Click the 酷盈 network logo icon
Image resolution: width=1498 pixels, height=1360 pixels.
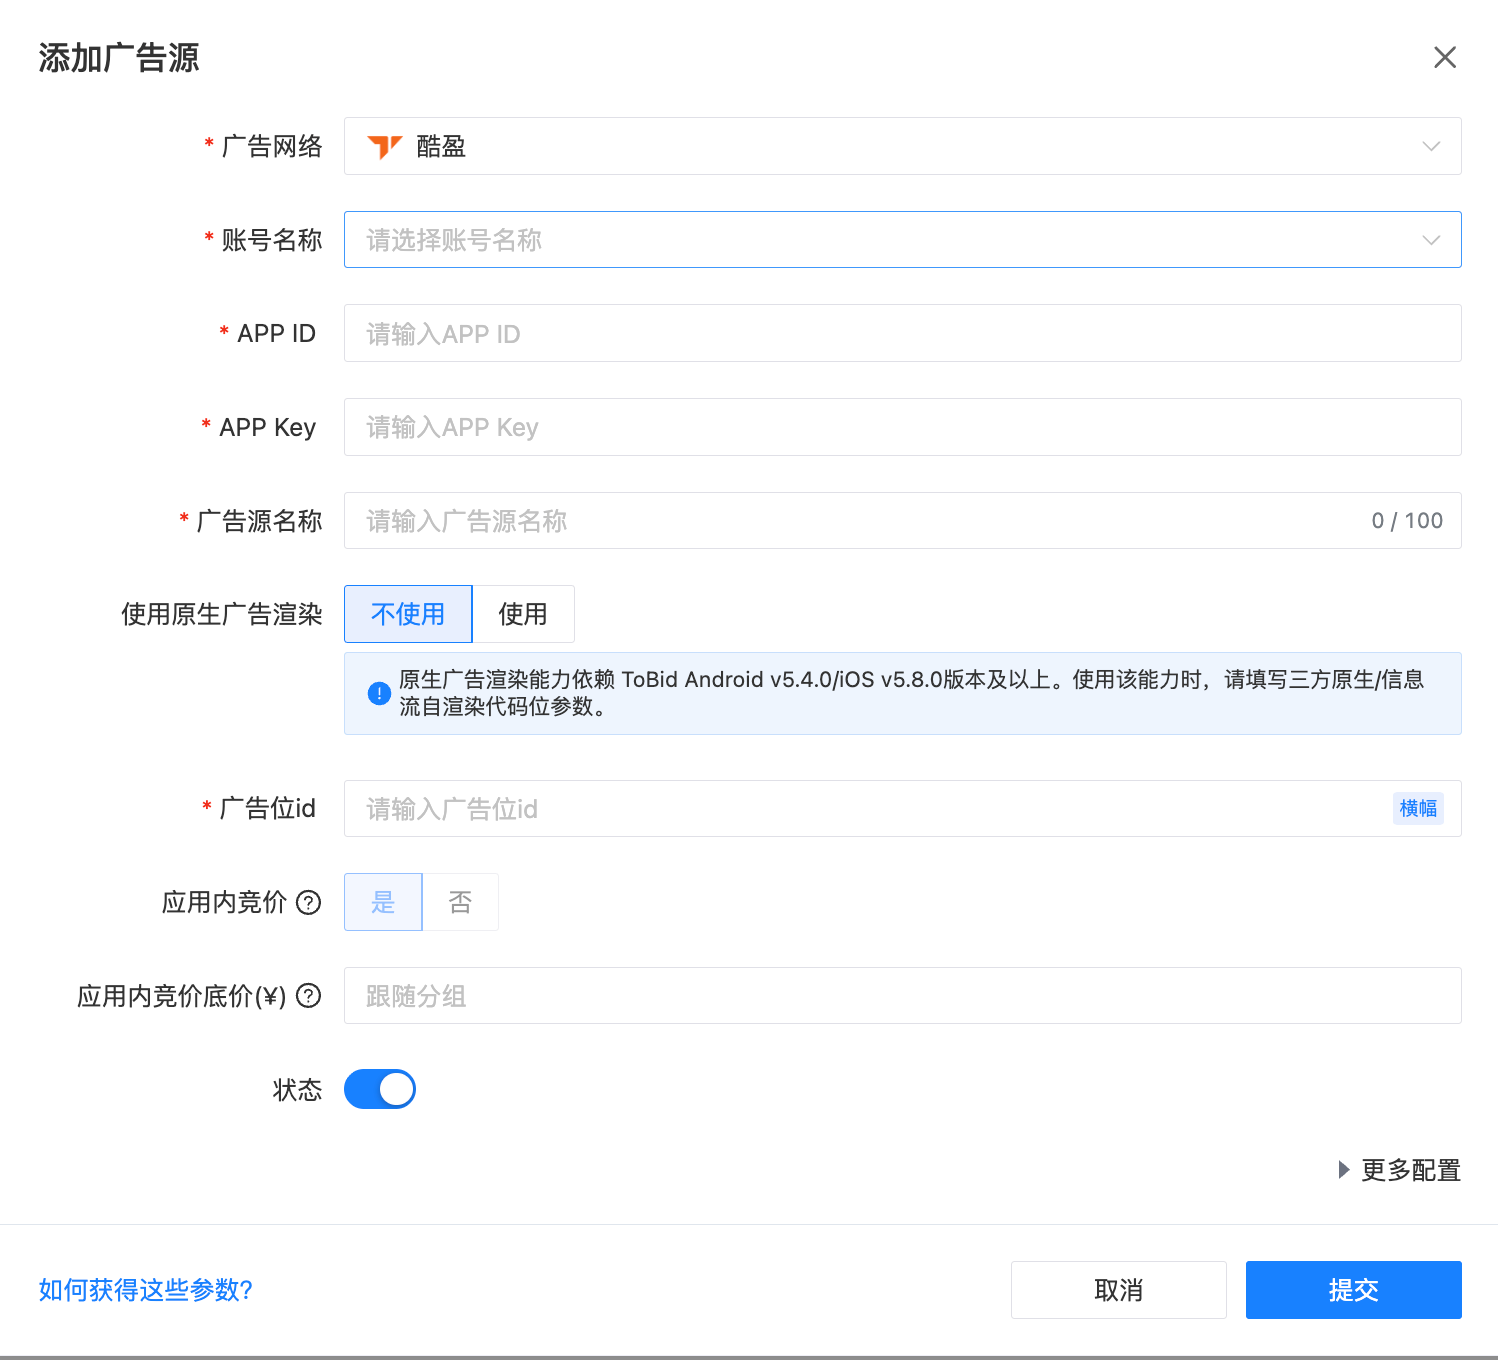(384, 147)
